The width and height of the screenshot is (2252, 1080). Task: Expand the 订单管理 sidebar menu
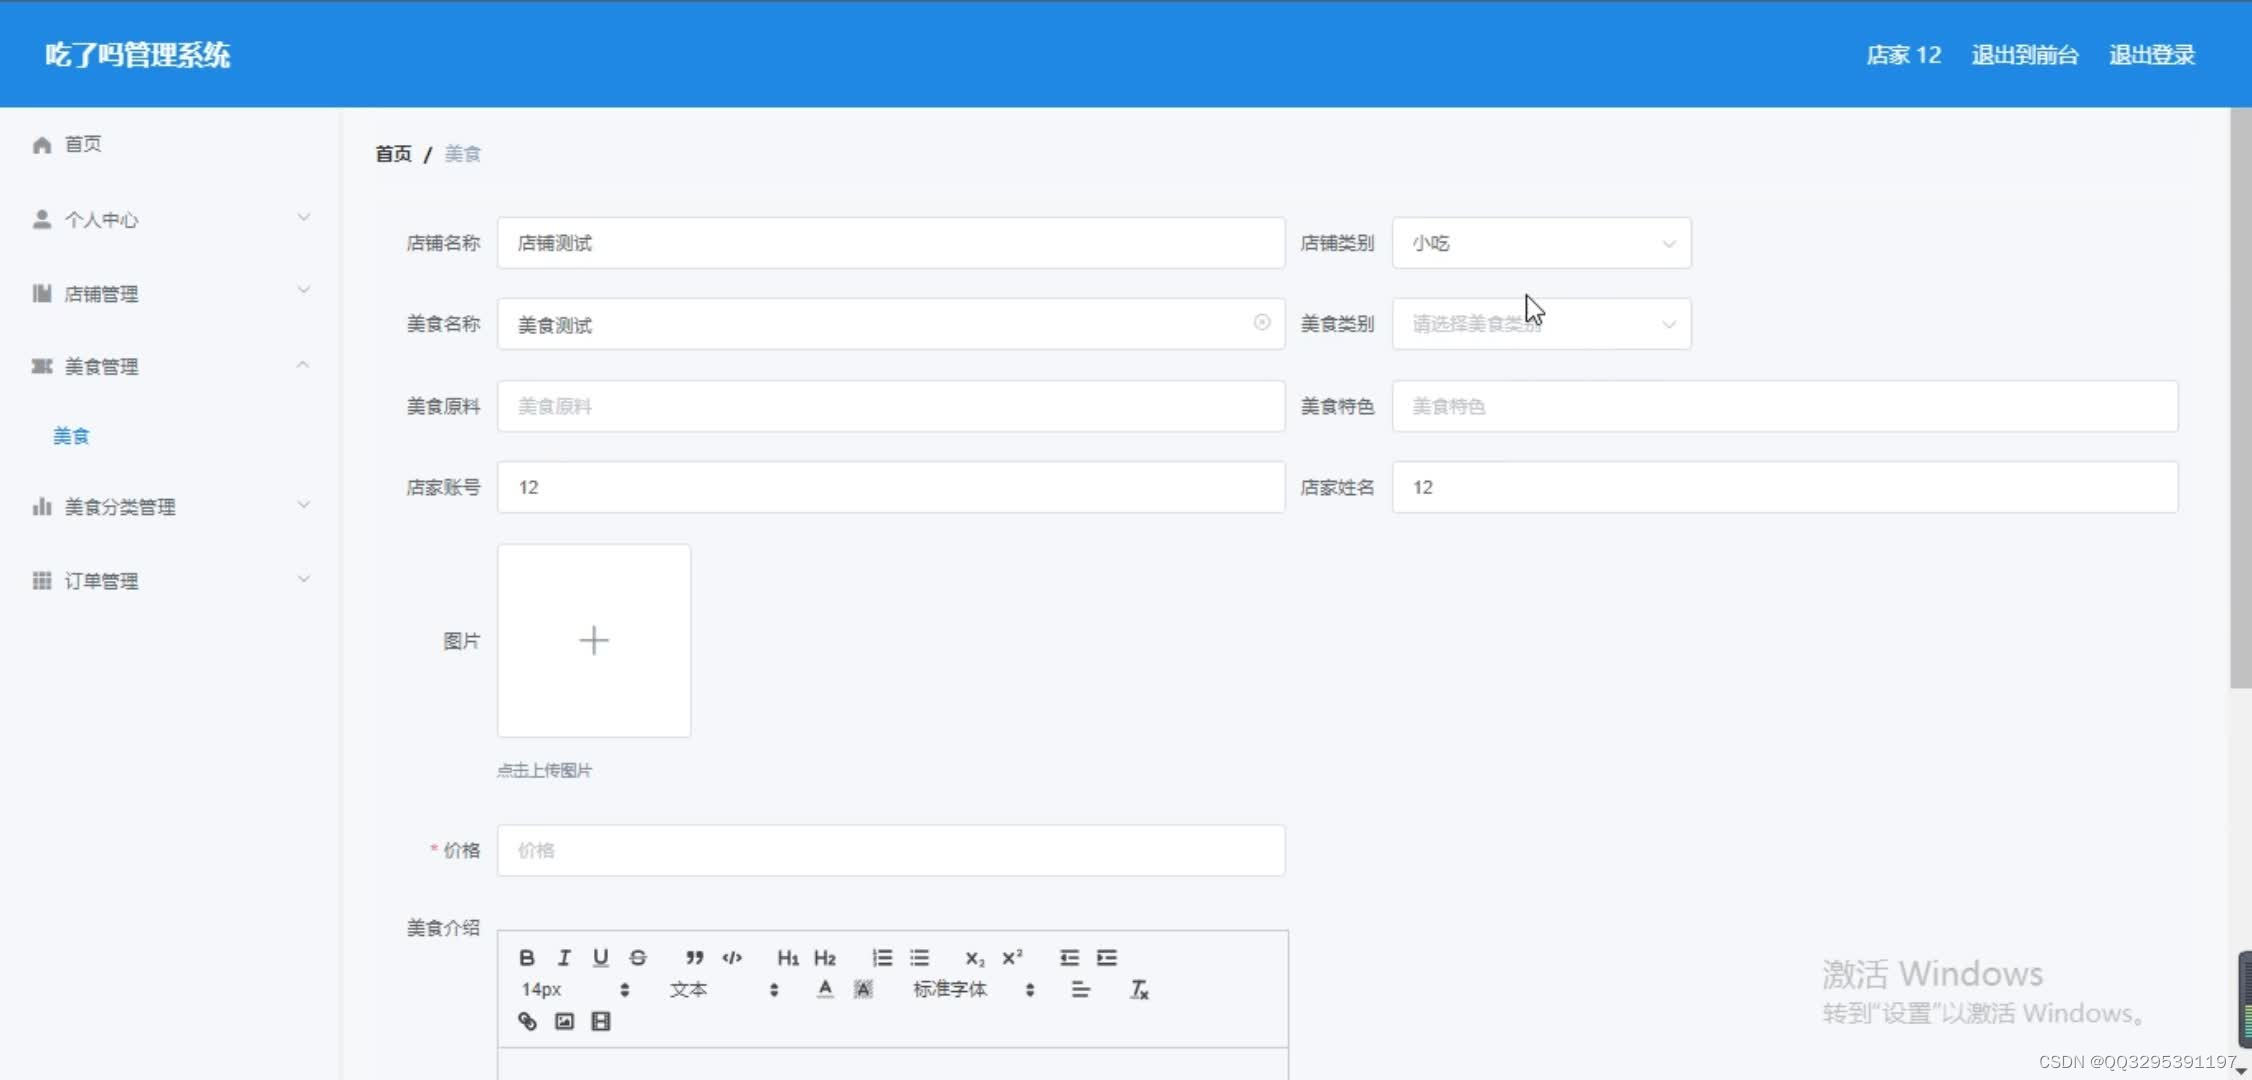pos(170,581)
